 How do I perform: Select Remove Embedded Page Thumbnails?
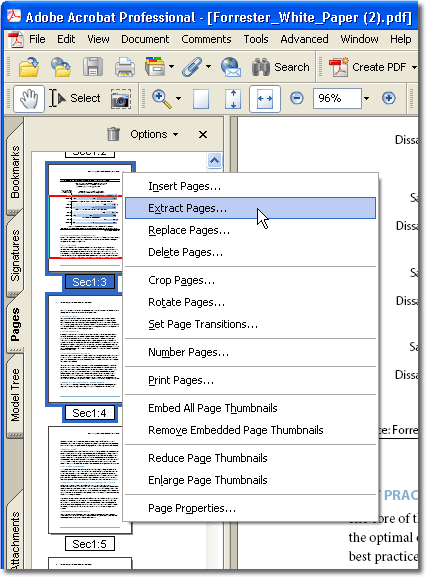click(250, 430)
